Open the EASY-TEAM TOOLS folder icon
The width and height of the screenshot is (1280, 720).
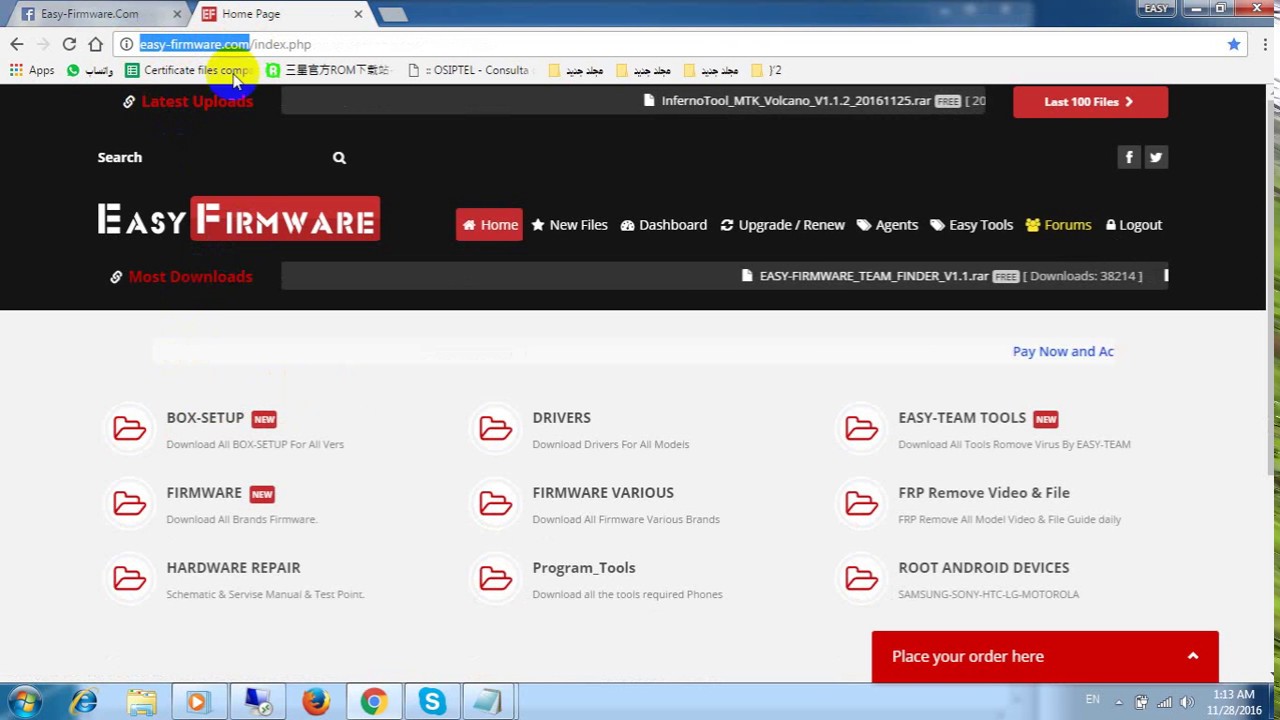tap(861, 429)
